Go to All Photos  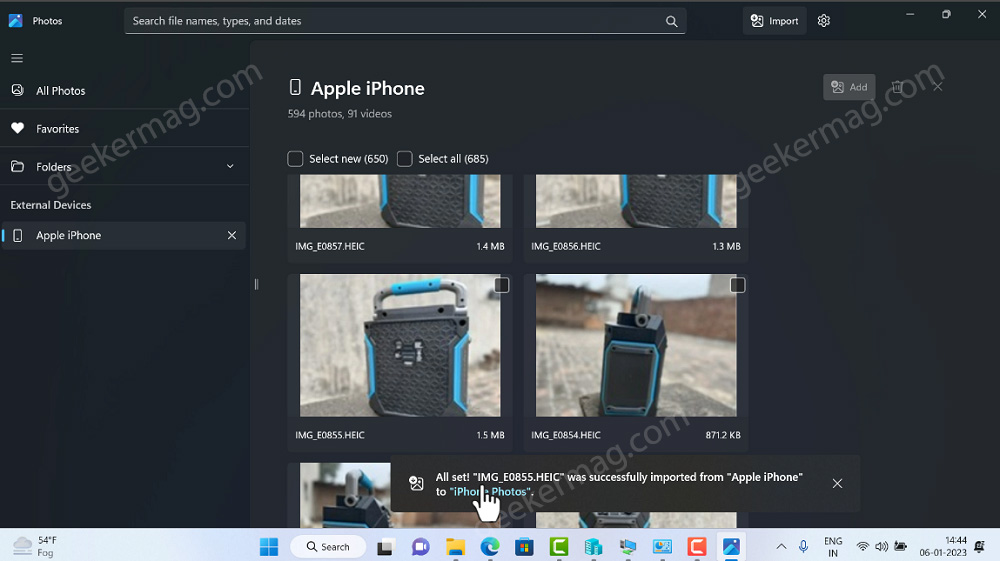(124, 91)
